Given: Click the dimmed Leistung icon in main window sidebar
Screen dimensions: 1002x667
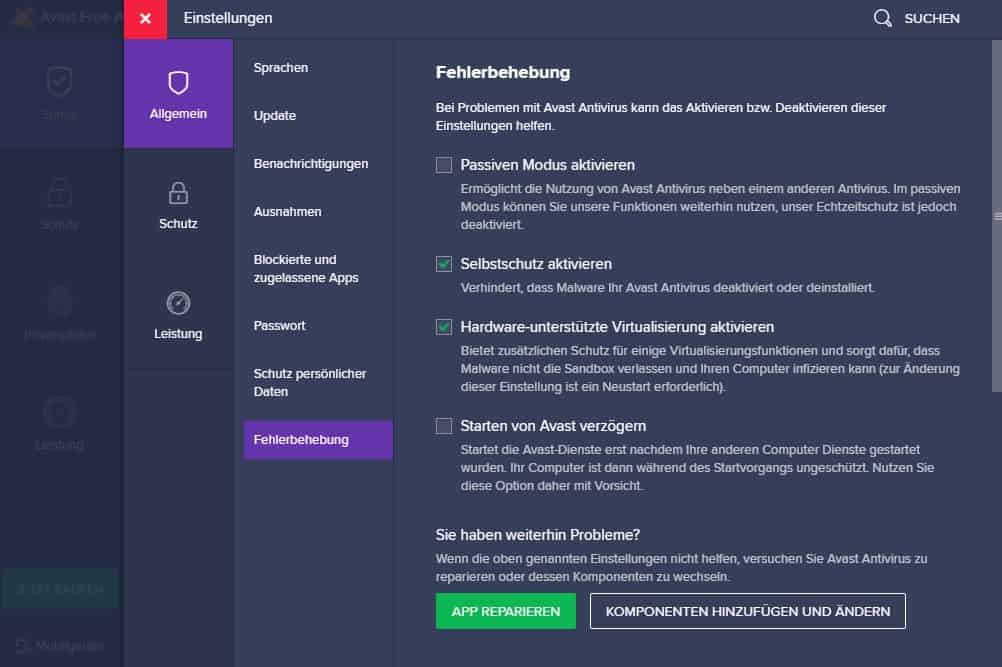Looking at the screenshot, I should (59, 412).
